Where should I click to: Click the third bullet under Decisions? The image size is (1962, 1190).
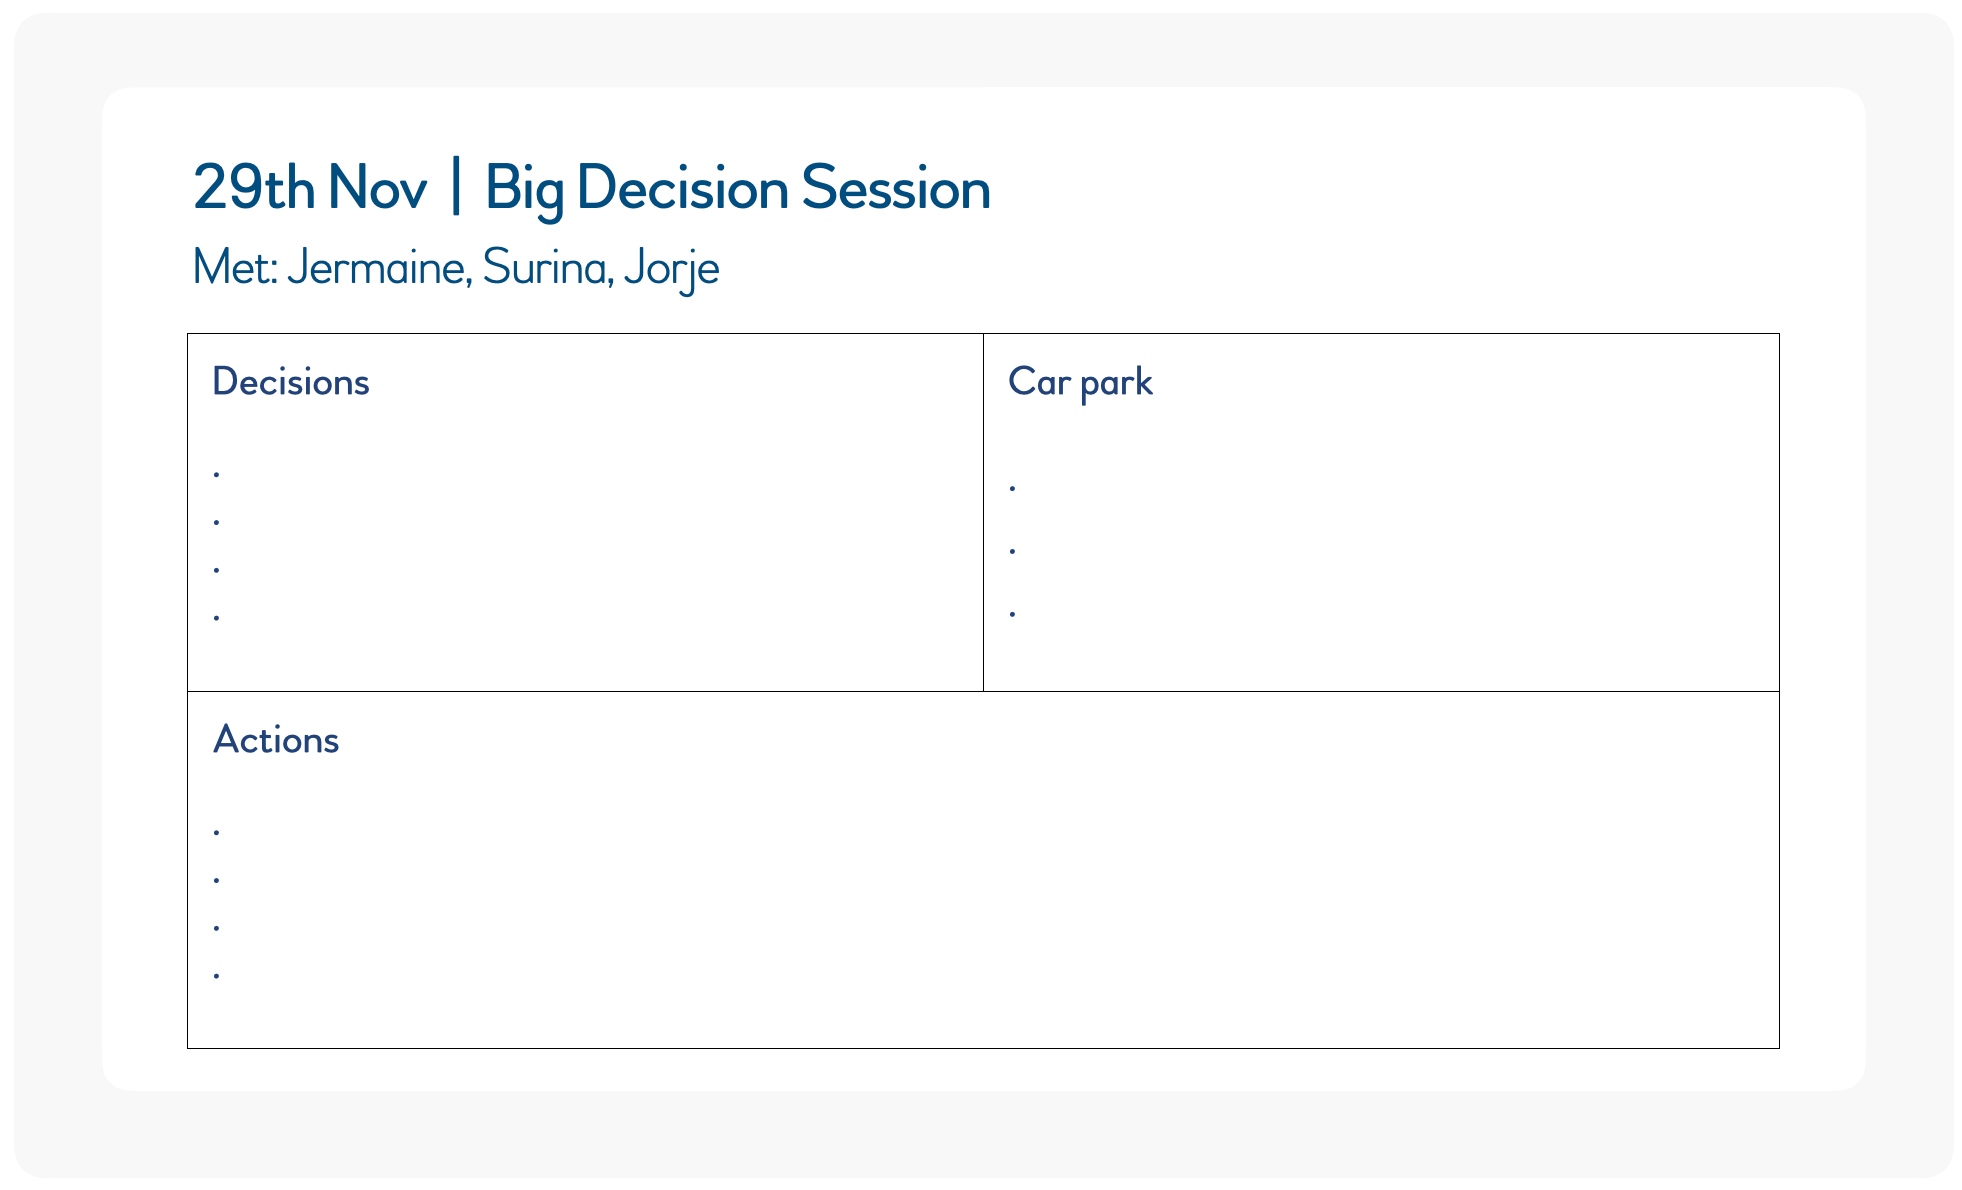pos(217,569)
